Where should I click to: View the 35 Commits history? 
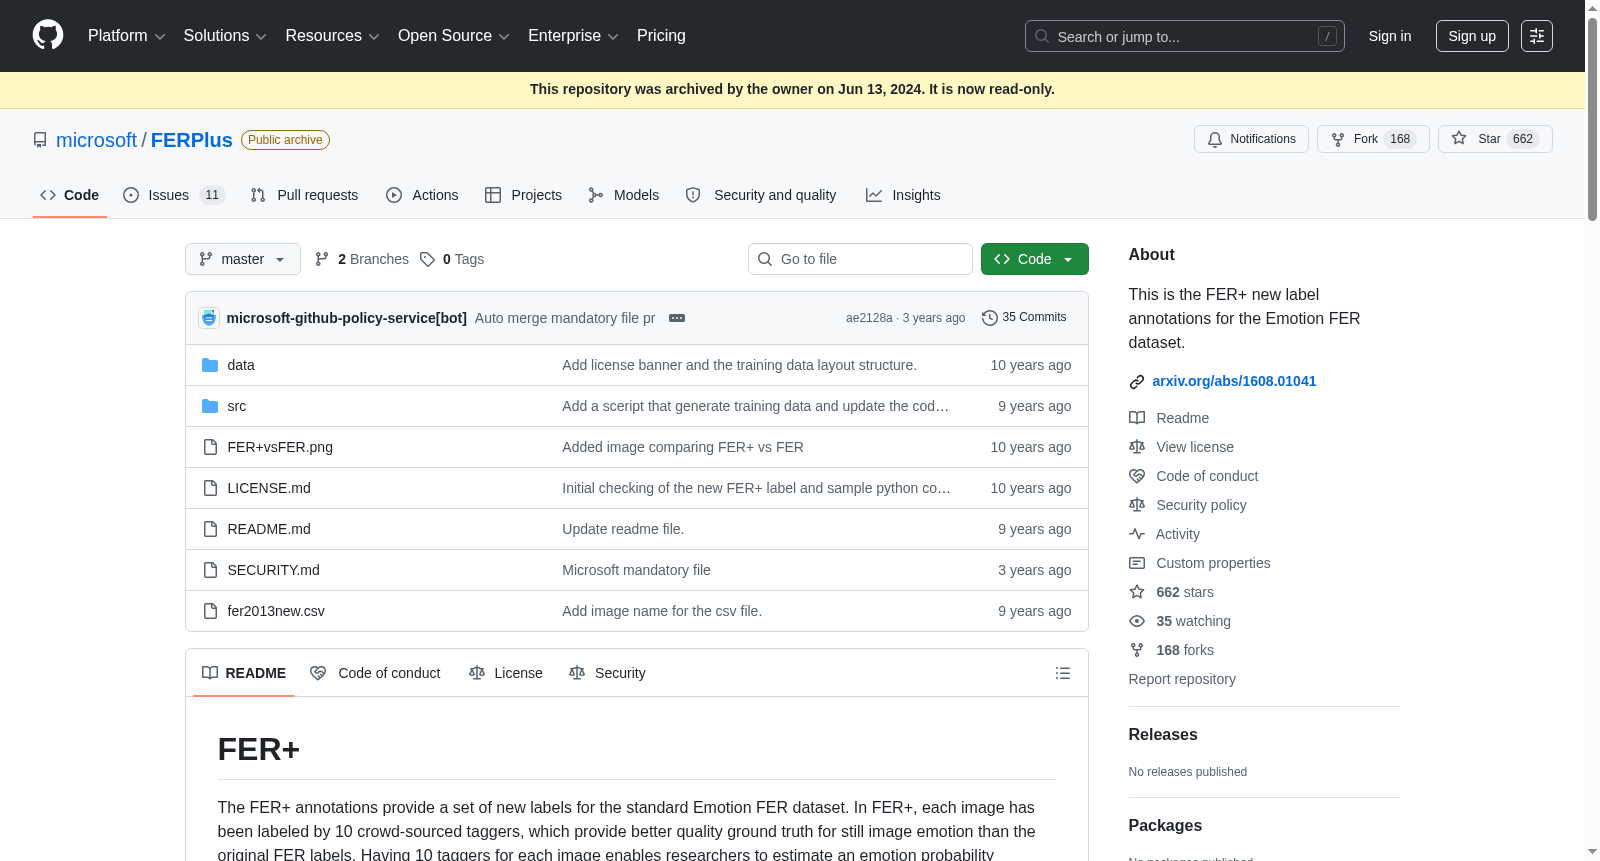[1024, 318]
